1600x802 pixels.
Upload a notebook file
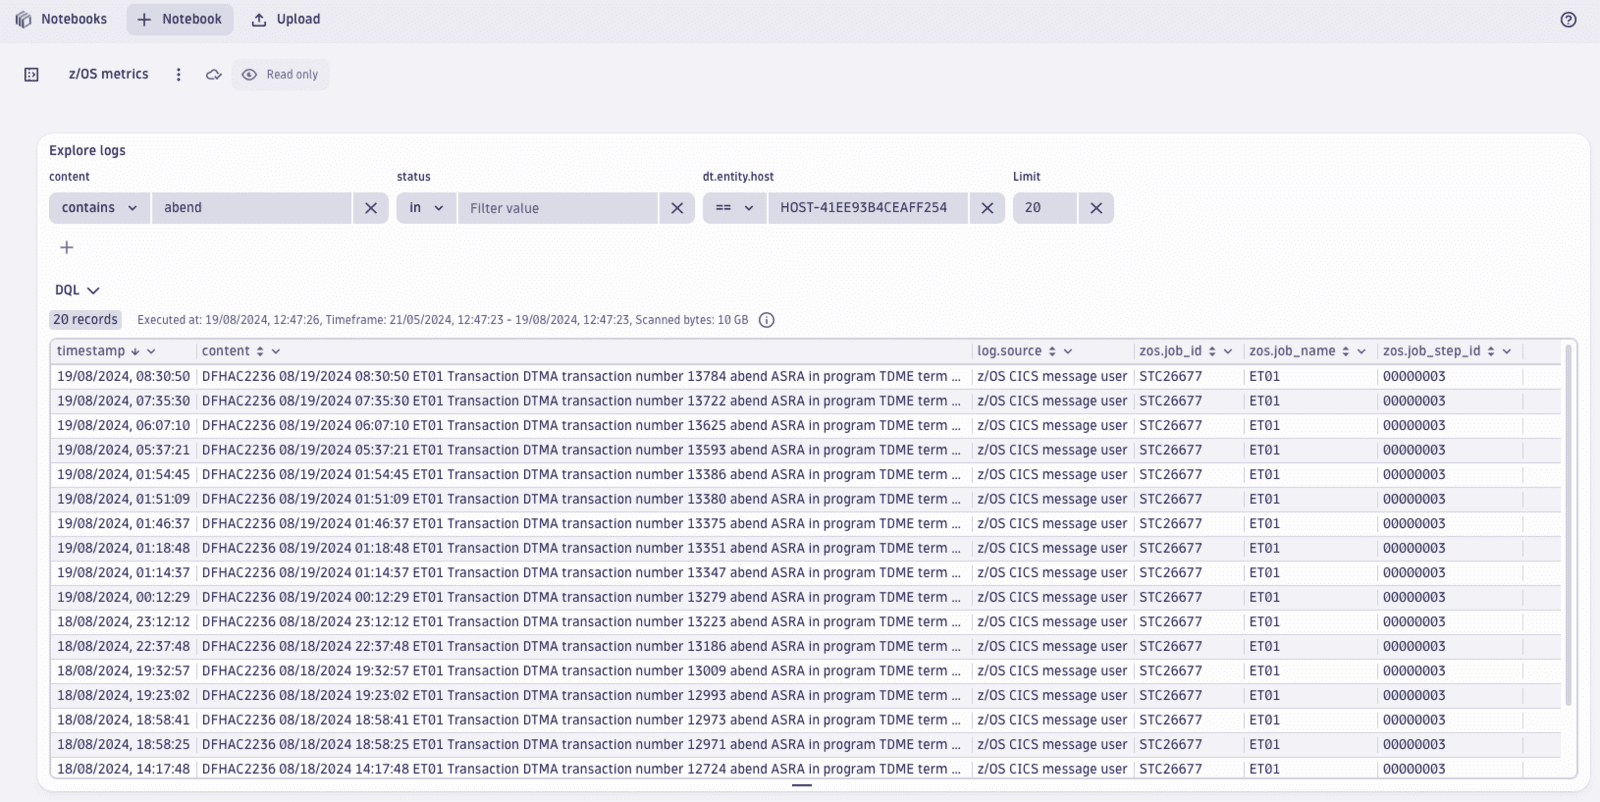[286, 19]
